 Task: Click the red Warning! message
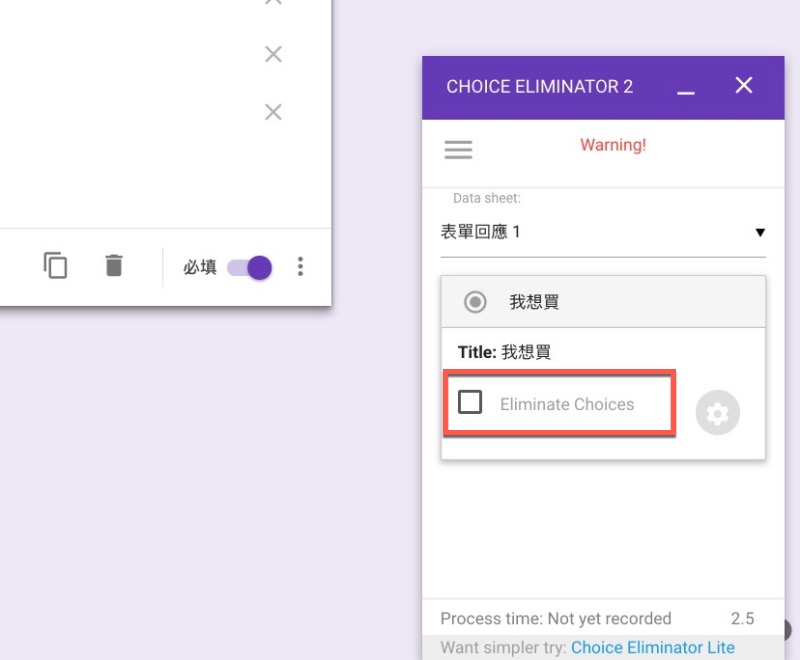point(613,145)
